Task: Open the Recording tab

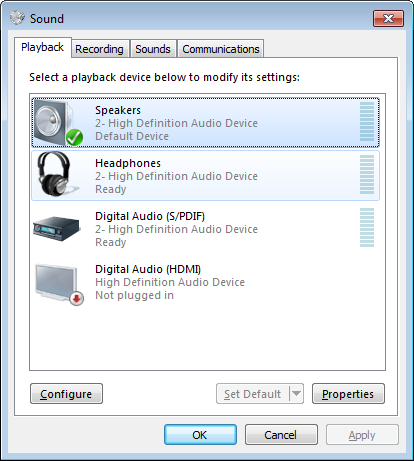Action: 99,49
